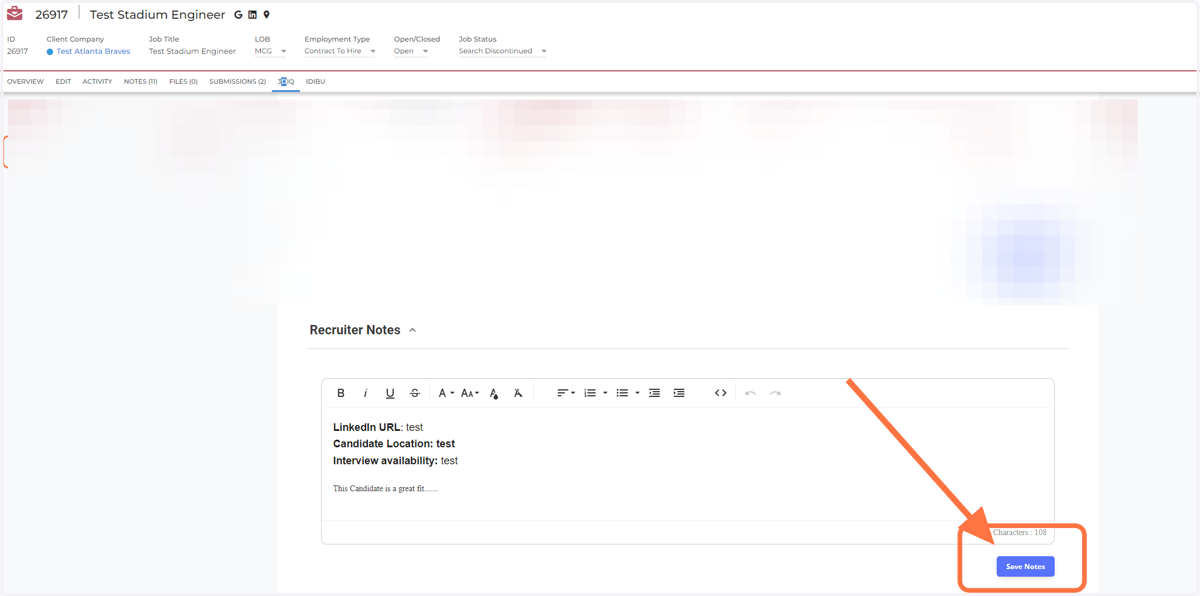Open the Test Atlanta Braves company link
The image size is (1200, 596).
pos(93,51)
